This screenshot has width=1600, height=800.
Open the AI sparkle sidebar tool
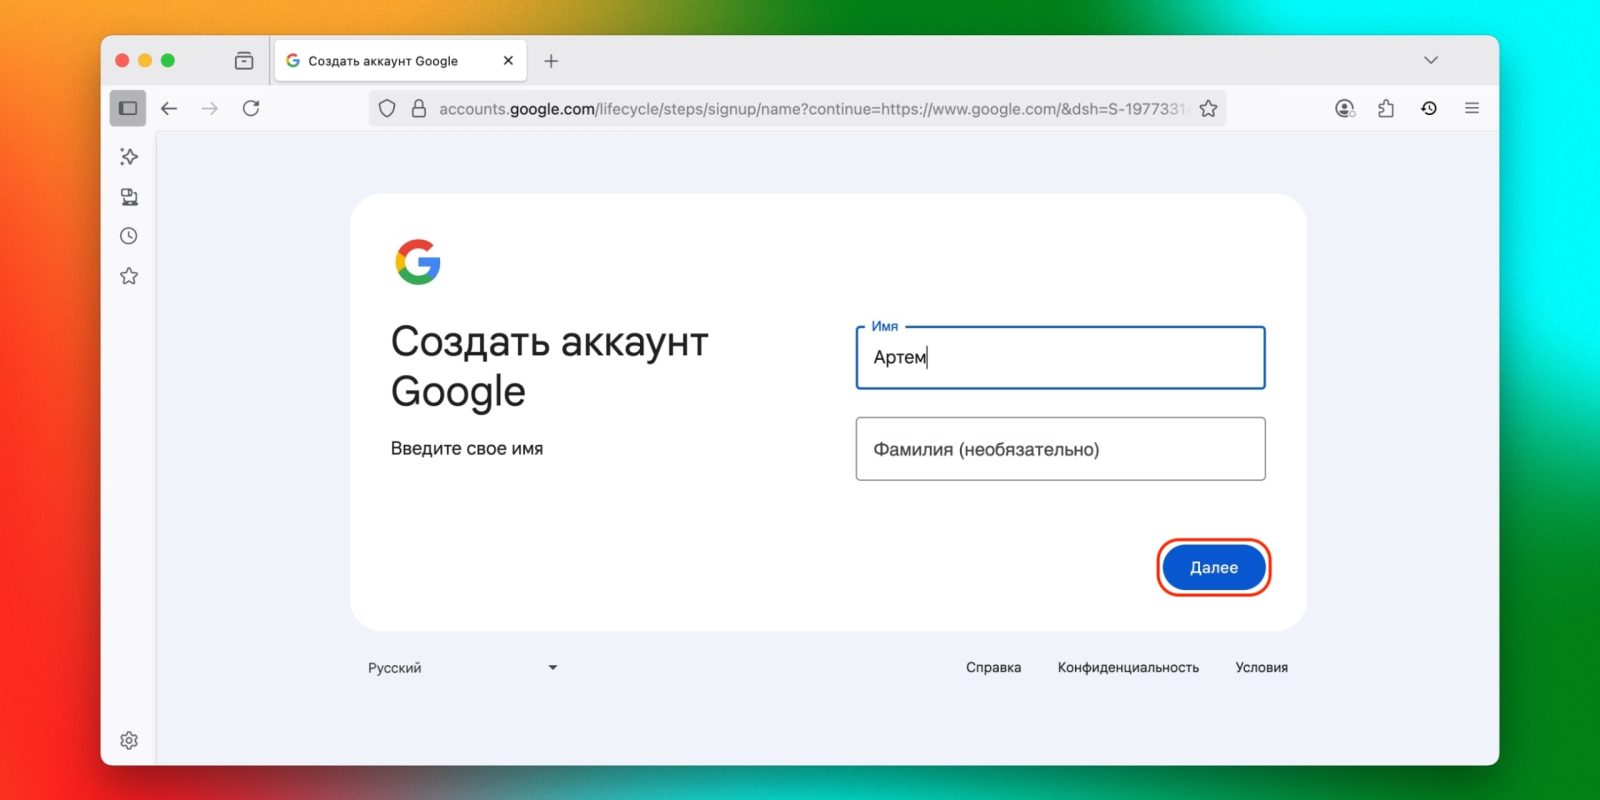coord(129,156)
